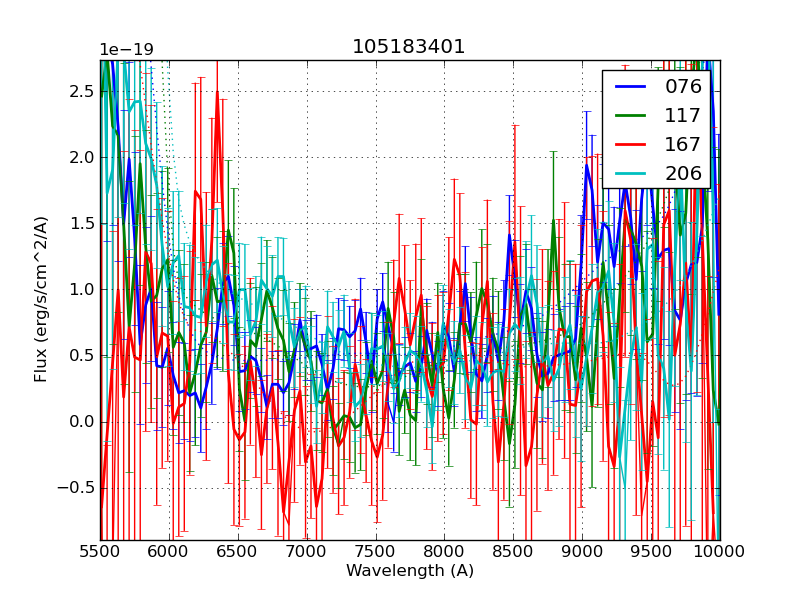This screenshot has height=600, width=800.
Task: Click the 5500 x-axis tick label
Action: click(x=100, y=551)
